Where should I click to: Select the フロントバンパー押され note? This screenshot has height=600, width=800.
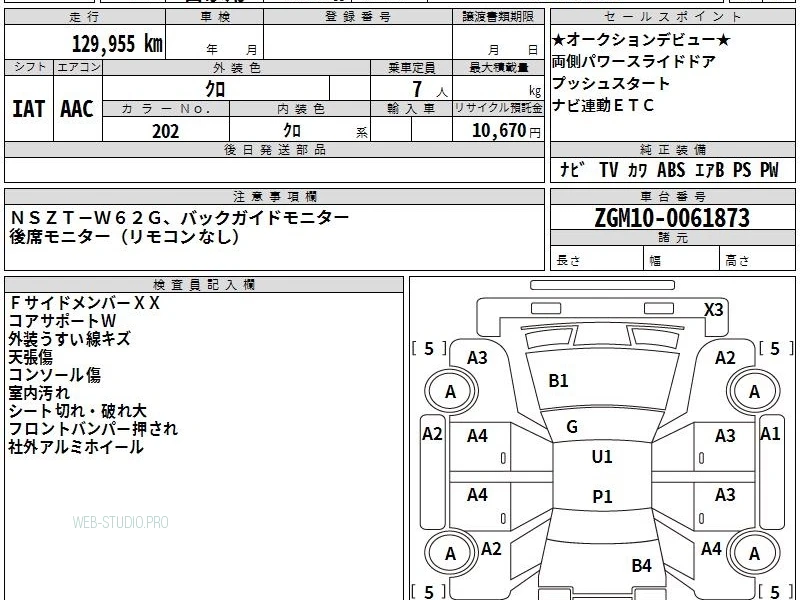point(94,429)
